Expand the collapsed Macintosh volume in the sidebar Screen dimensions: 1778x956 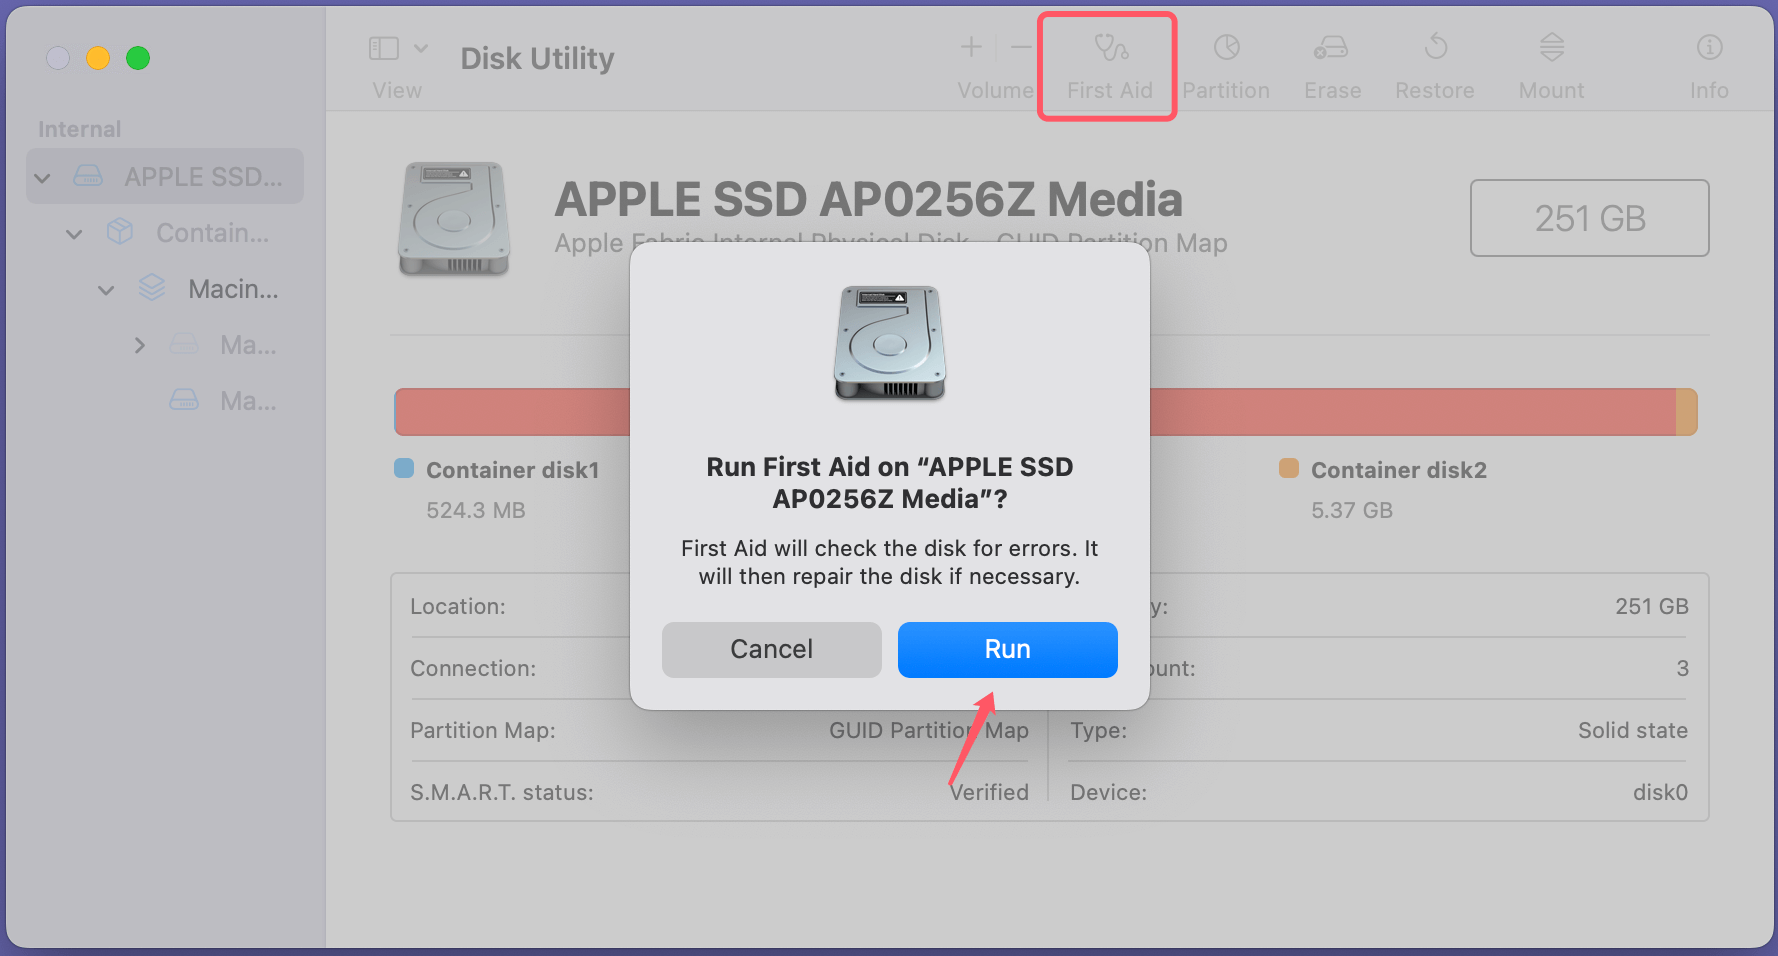tap(139, 344)
